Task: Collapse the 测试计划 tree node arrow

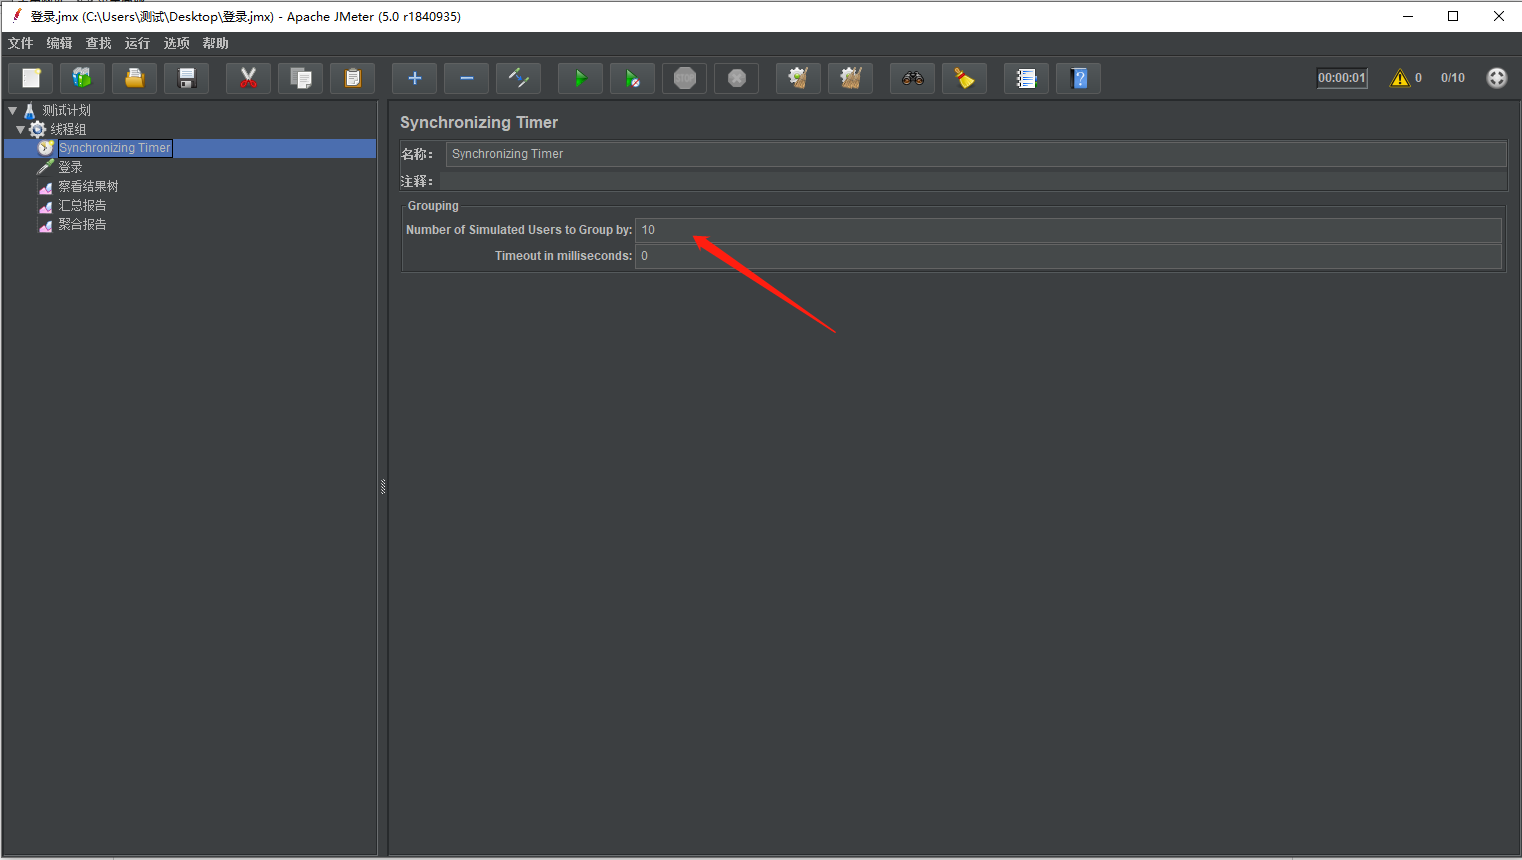Action: point(12,110)
